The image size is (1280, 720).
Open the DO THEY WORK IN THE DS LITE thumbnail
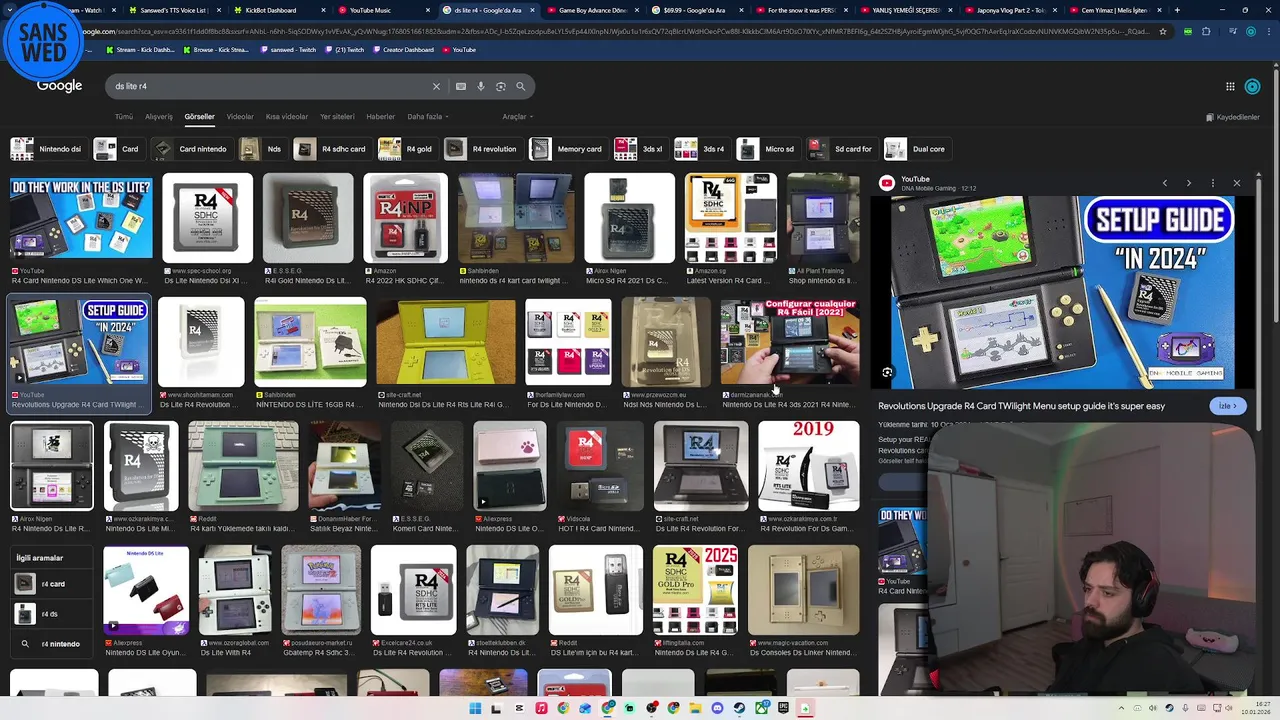click(x=81, y=218)
